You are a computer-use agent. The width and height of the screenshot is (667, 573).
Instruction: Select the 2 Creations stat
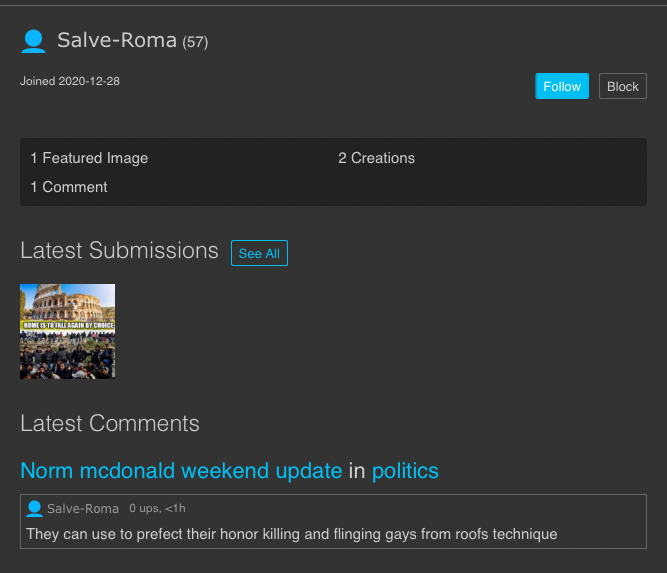coord(376,158)
